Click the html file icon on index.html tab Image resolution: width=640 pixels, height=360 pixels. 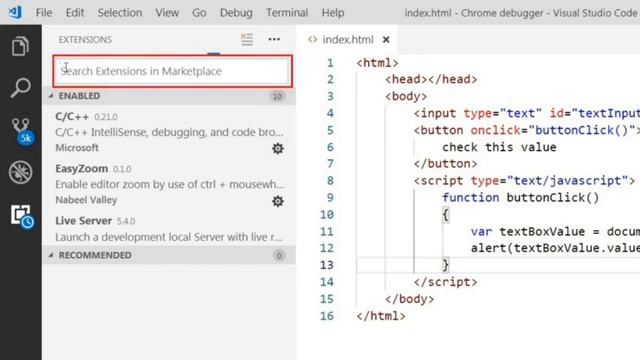pyautogui.click(x=313, y=39)
